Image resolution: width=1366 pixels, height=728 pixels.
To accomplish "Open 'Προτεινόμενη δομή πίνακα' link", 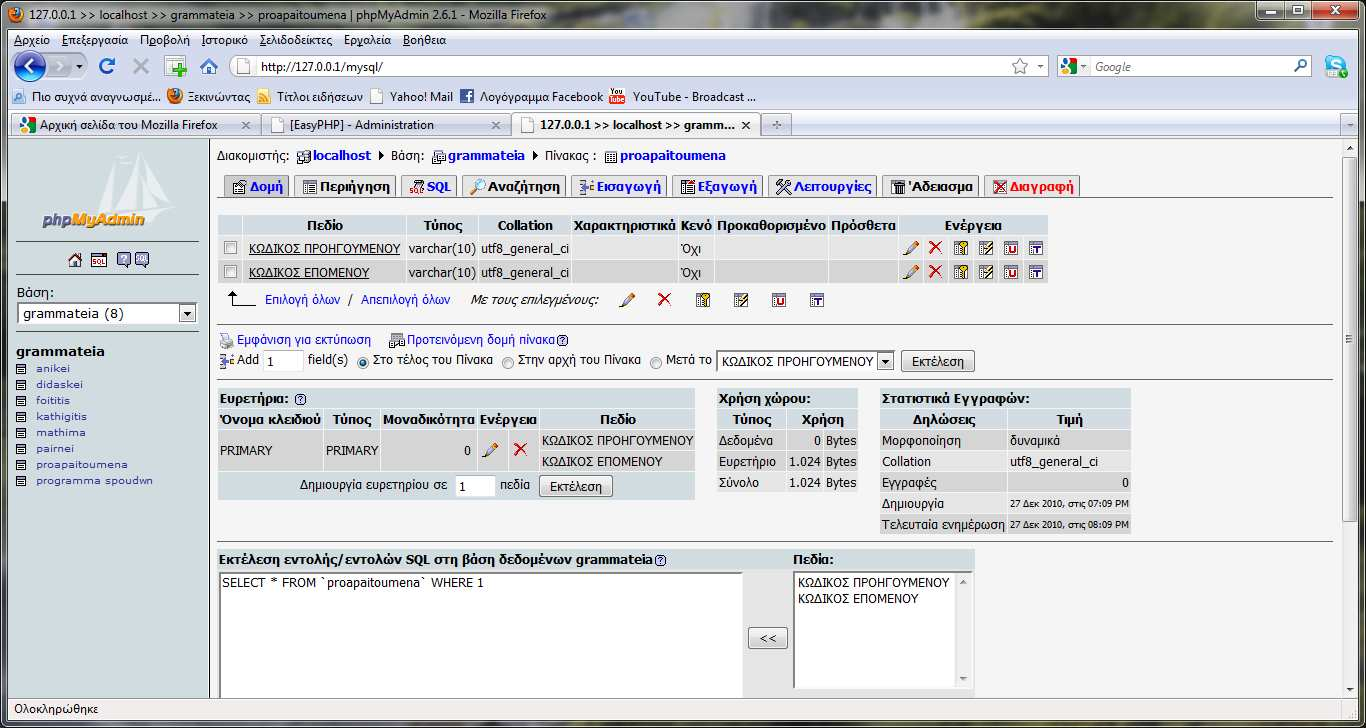I will tap(481, 340).
